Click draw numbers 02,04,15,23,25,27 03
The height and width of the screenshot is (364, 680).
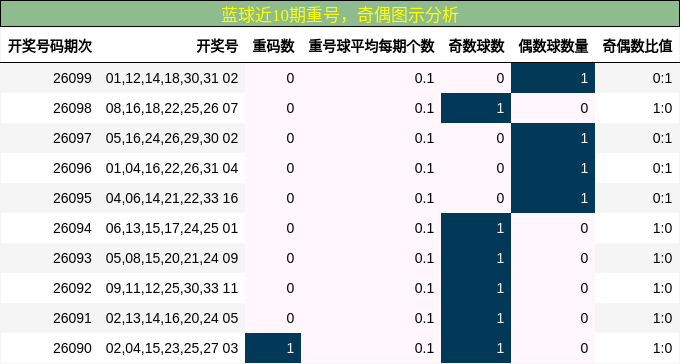172,348
